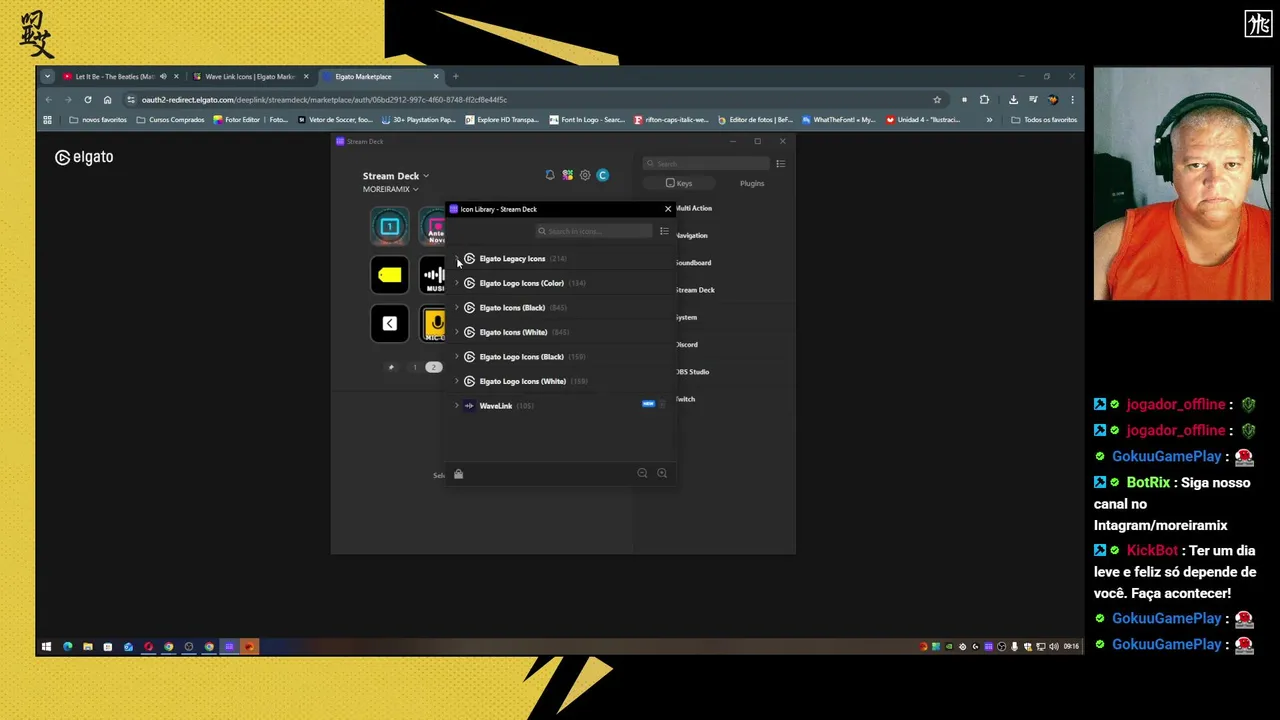Image resolution: width=1280 pixels, height=720 pixels.
Task: Click the actions search field in Stream Deck
Action: (x=706, y=164)
